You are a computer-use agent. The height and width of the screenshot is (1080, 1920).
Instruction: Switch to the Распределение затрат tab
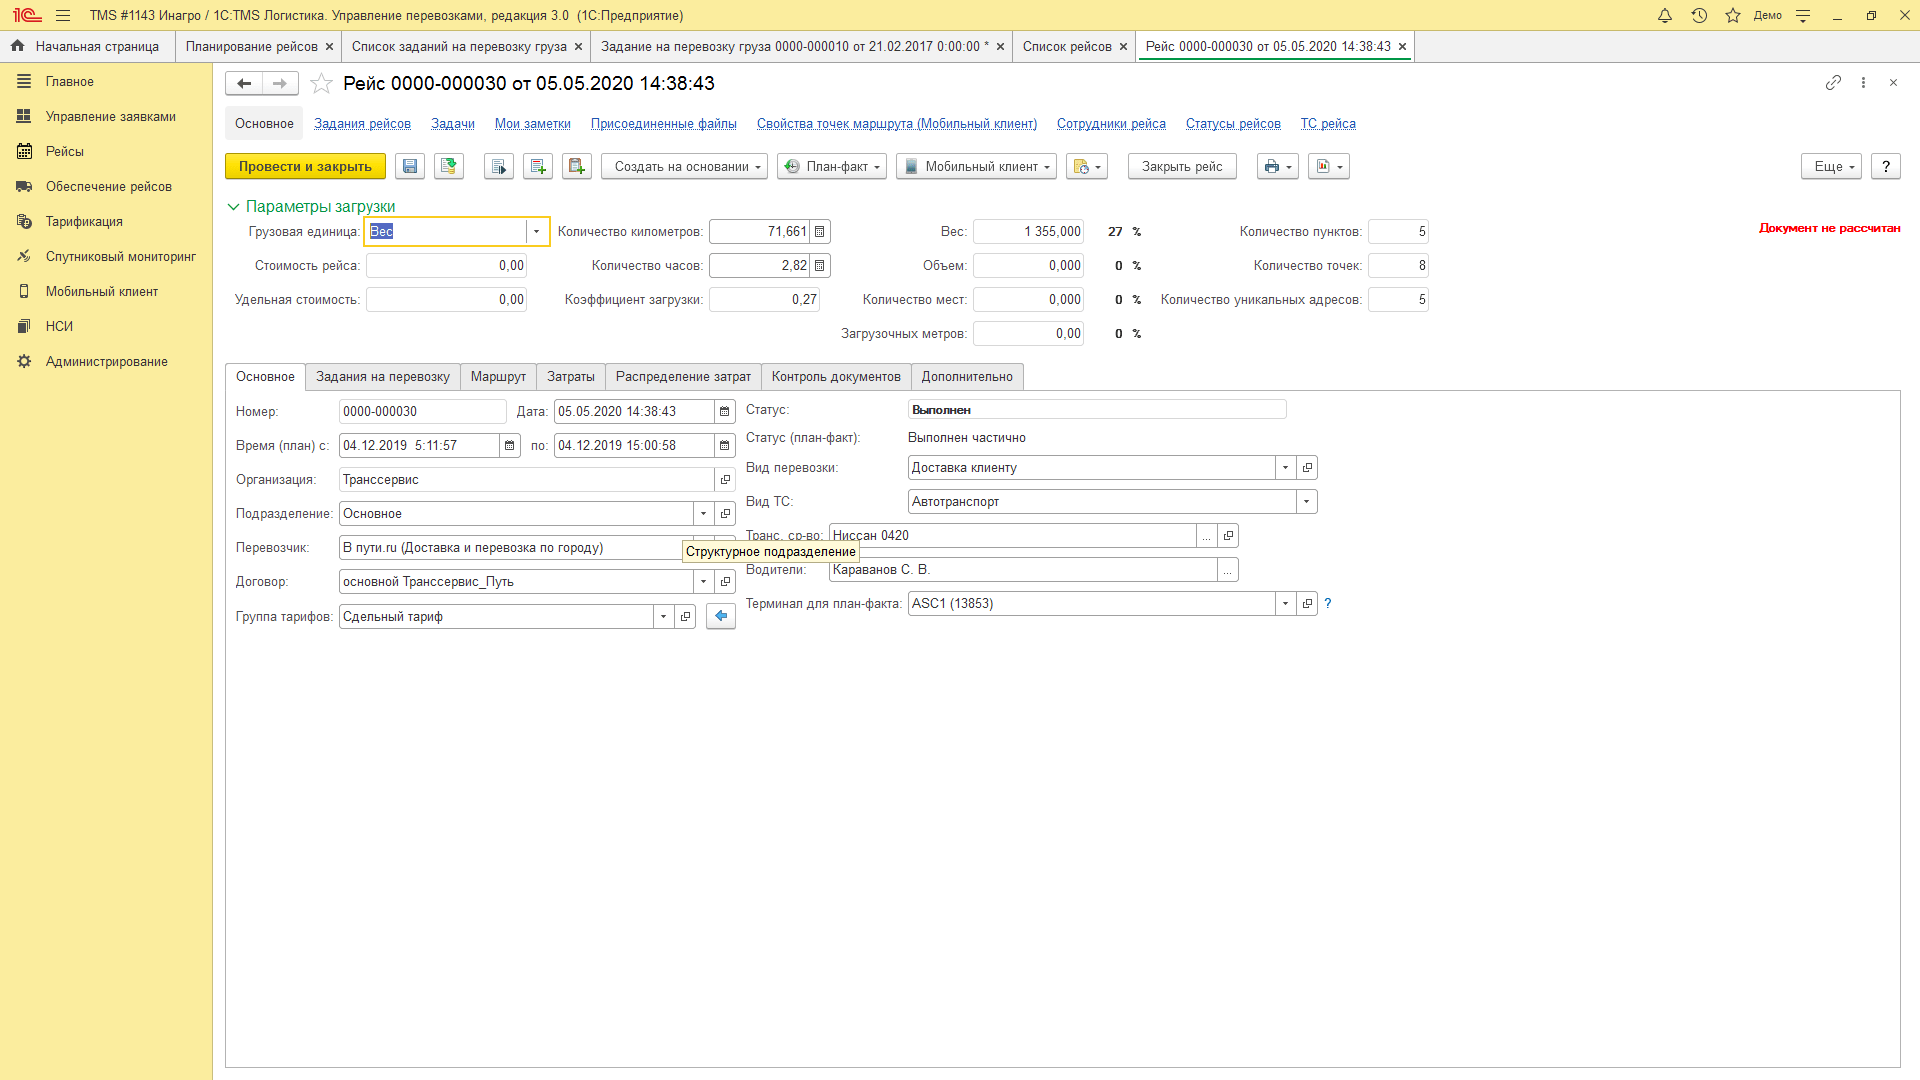point(683,377)
